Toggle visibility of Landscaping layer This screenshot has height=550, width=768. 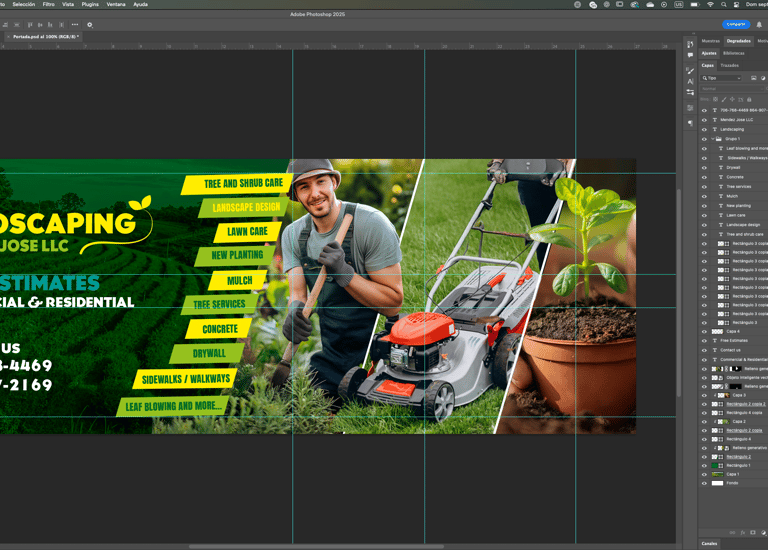704,130
